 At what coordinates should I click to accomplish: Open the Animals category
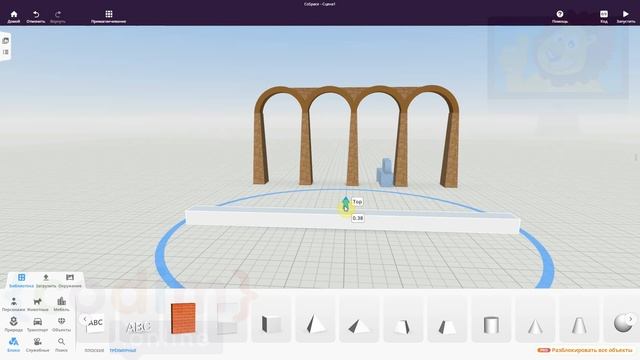point(38,304)
